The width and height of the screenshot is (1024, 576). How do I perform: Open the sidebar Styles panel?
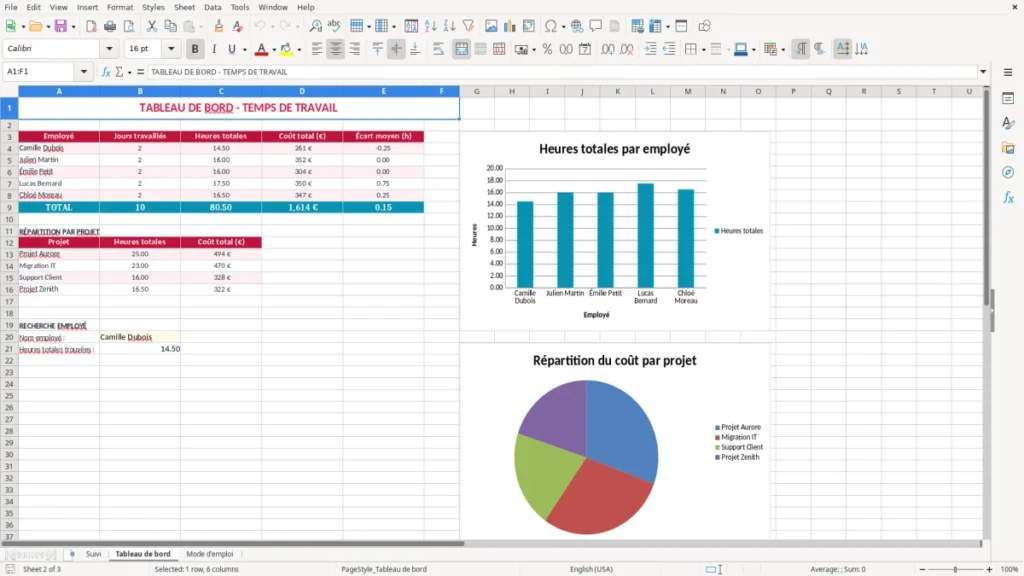pos(1008,123)
